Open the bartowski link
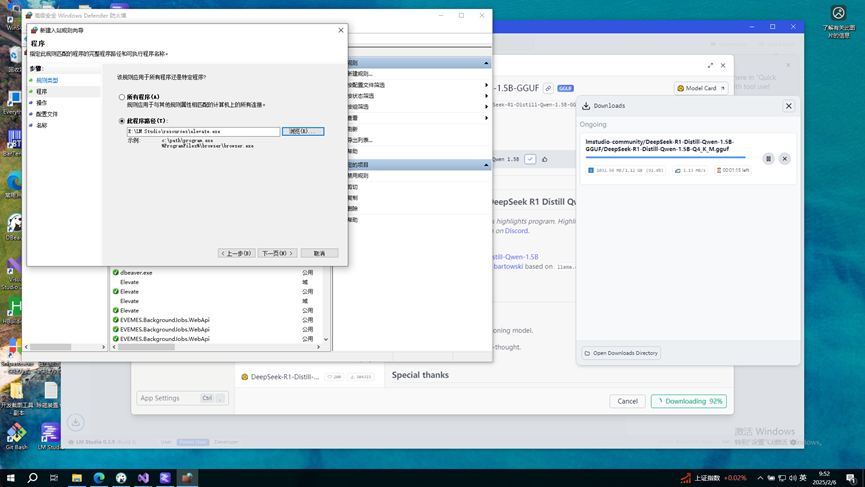This screenshot has width=865, height=487. (508, 266)
